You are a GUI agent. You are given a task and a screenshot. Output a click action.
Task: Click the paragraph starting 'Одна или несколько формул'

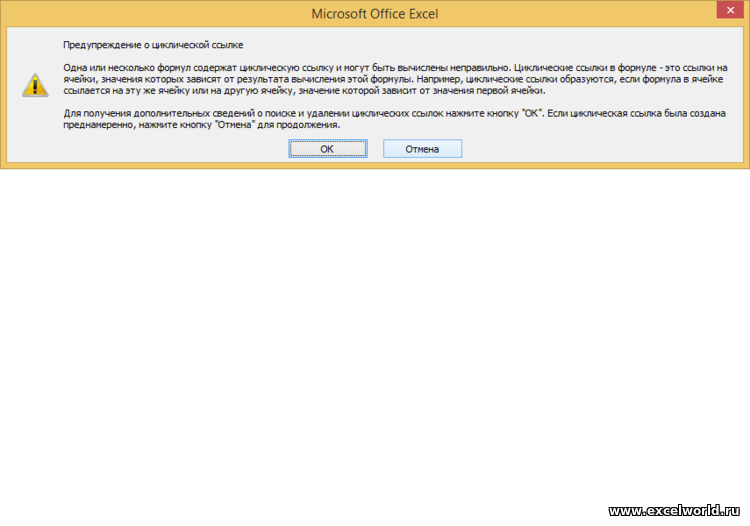[395, 79]
